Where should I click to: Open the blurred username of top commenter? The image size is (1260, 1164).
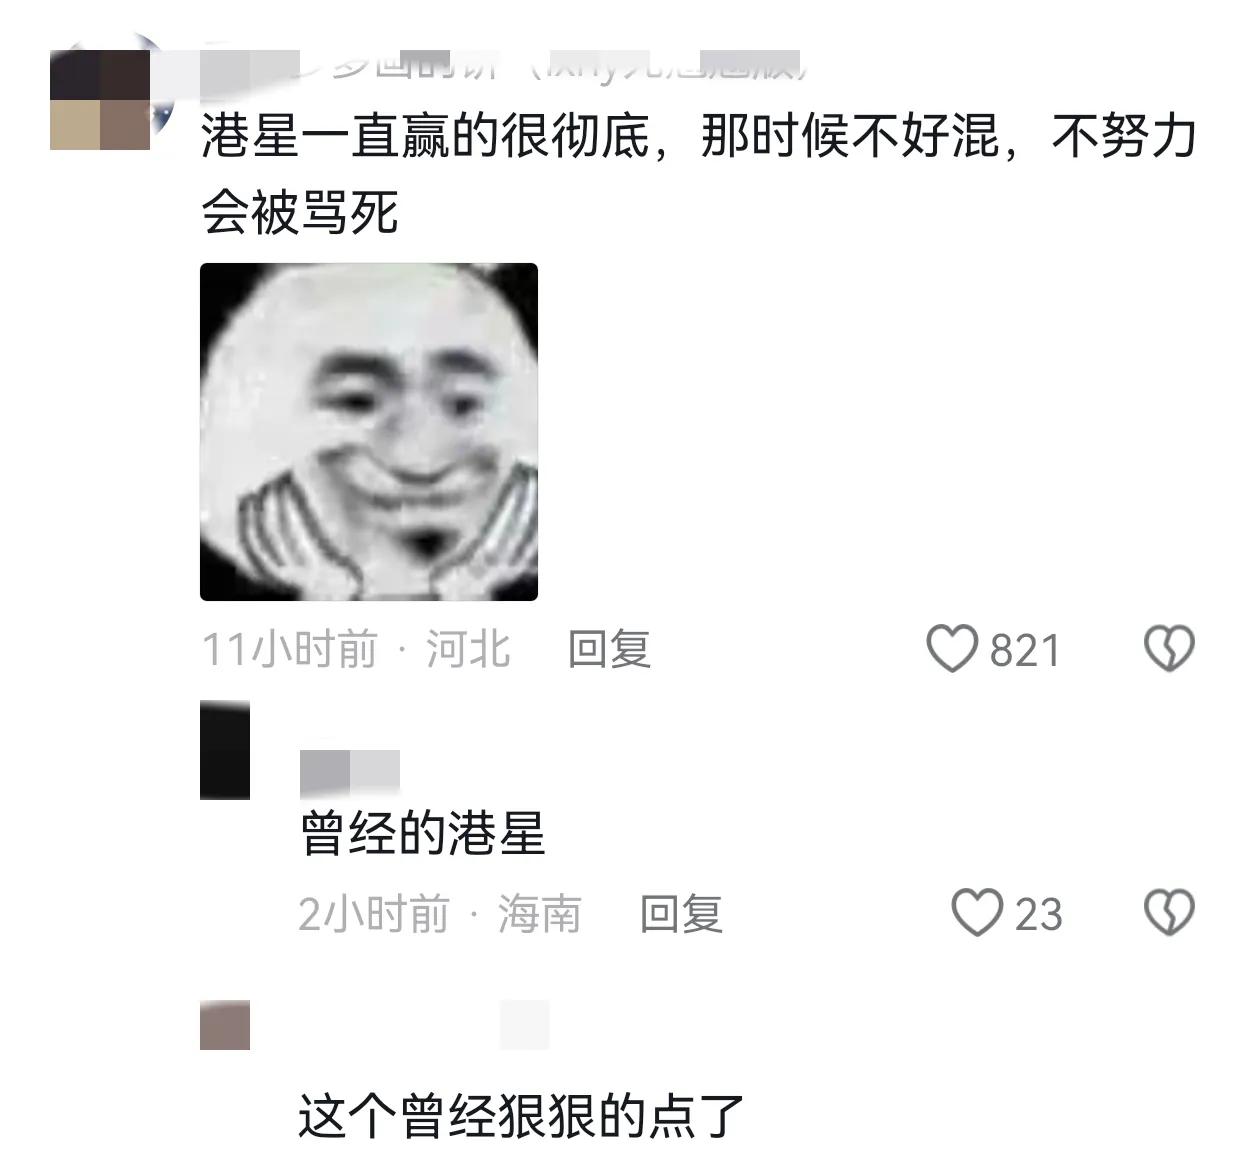tap(500, 67)
